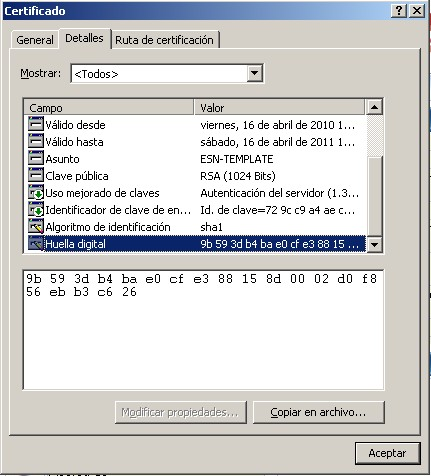The width and height of the screenshot is (431, 476).
Task: Click the Id. de clave=72 9c value
Action: [278, 210]
